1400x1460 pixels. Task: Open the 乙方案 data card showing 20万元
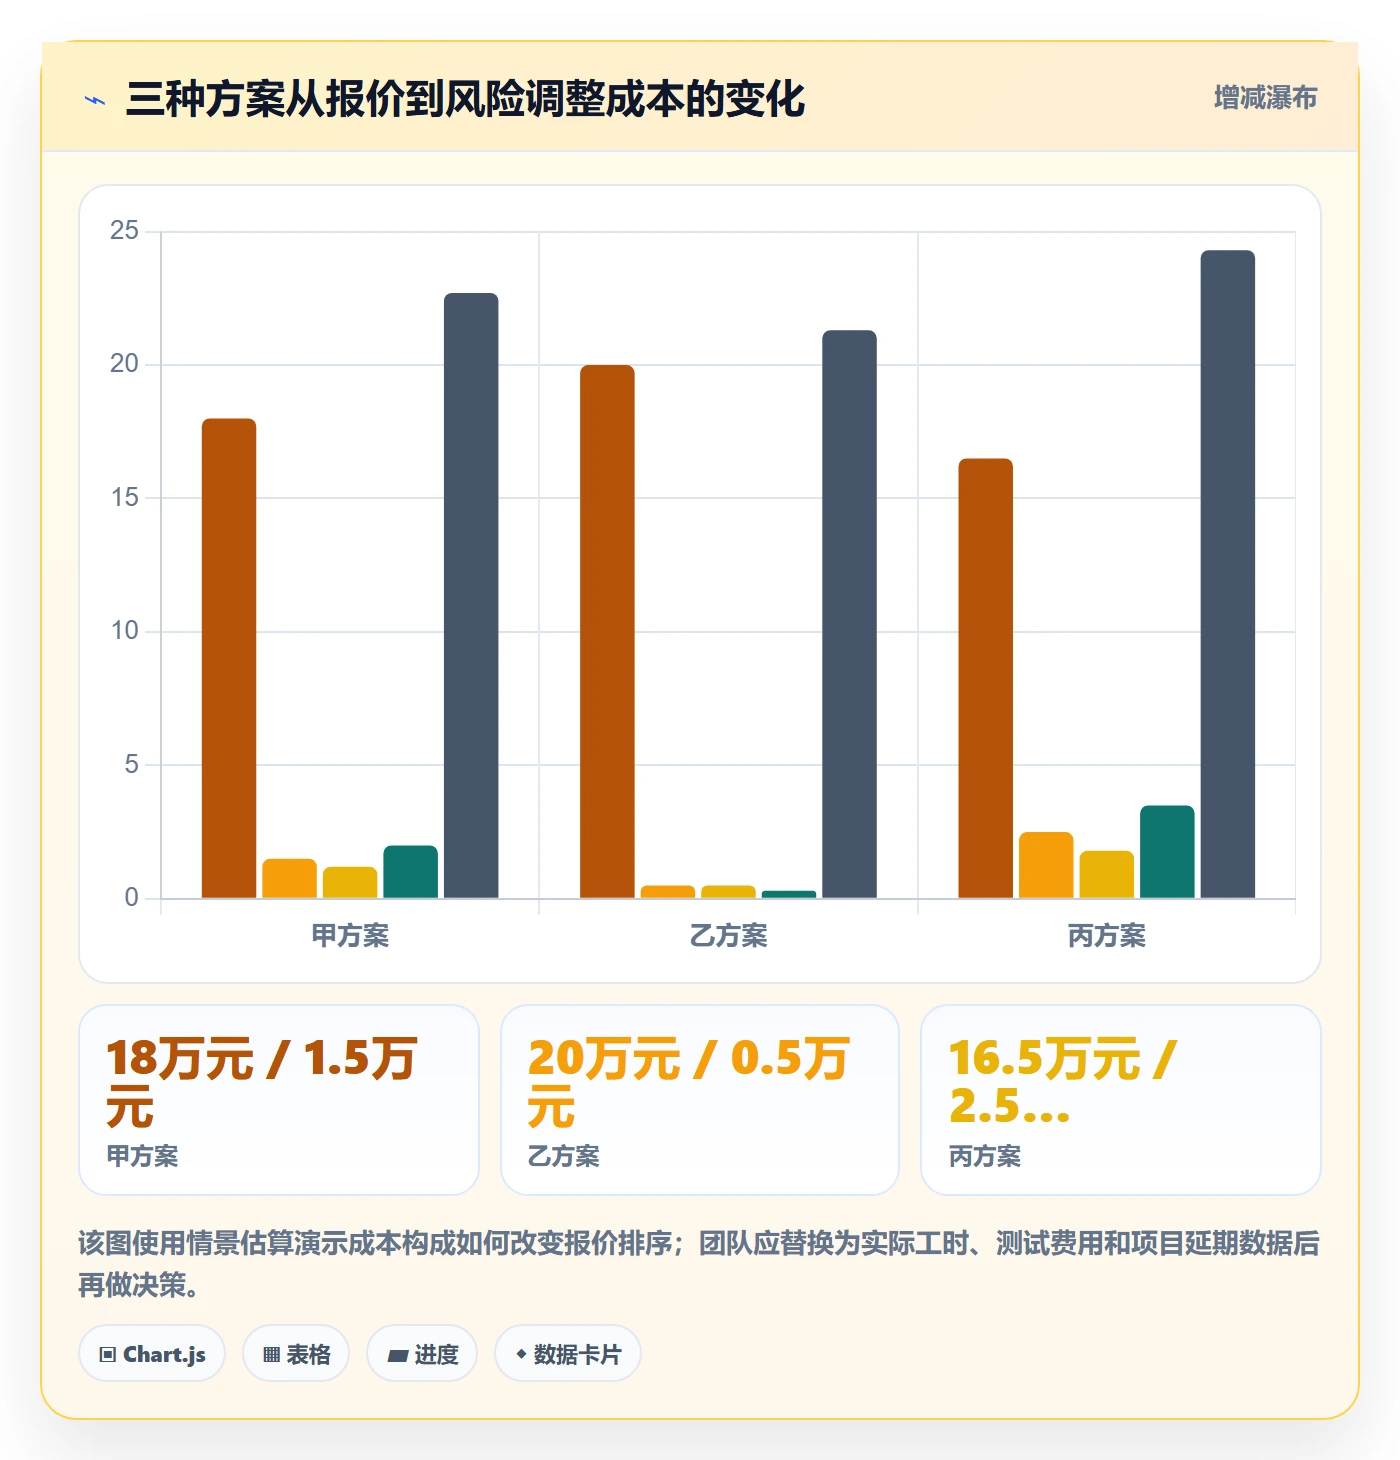tap(700, 1100)
